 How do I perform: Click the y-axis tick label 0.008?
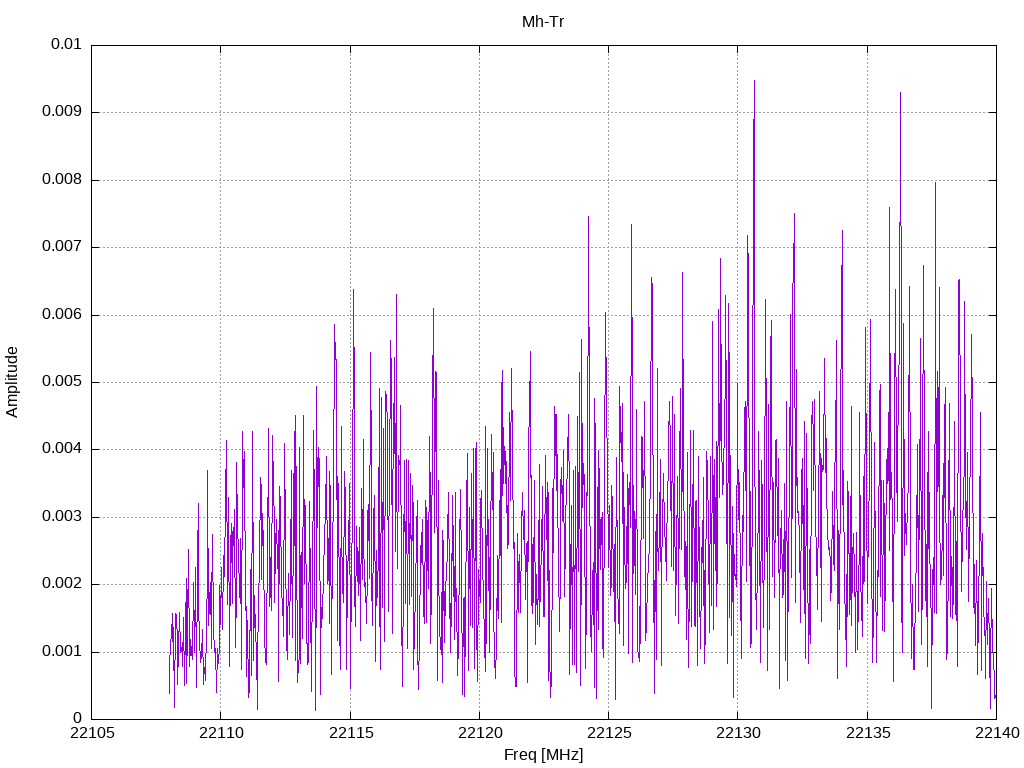[61, 179]
